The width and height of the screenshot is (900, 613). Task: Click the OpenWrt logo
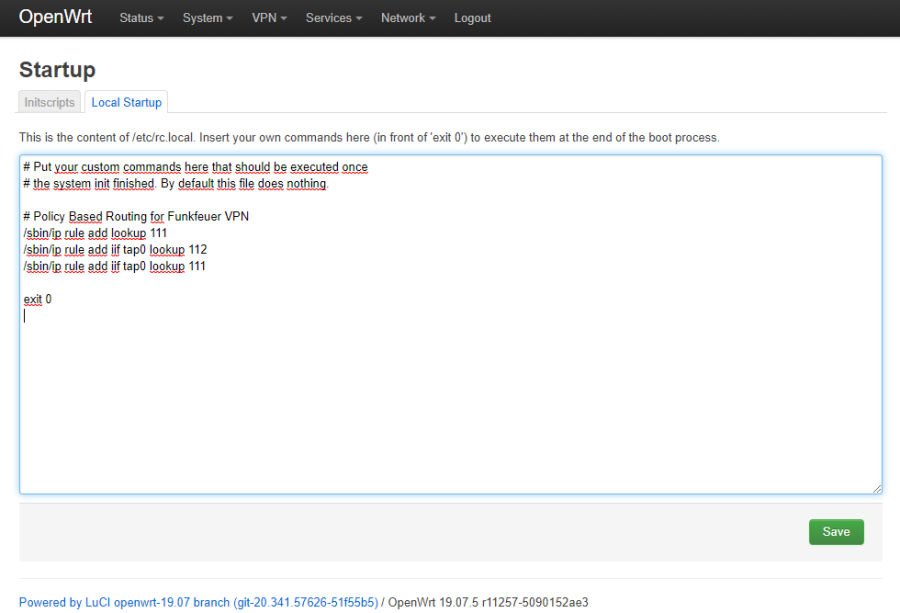click(x=56, y=17)
